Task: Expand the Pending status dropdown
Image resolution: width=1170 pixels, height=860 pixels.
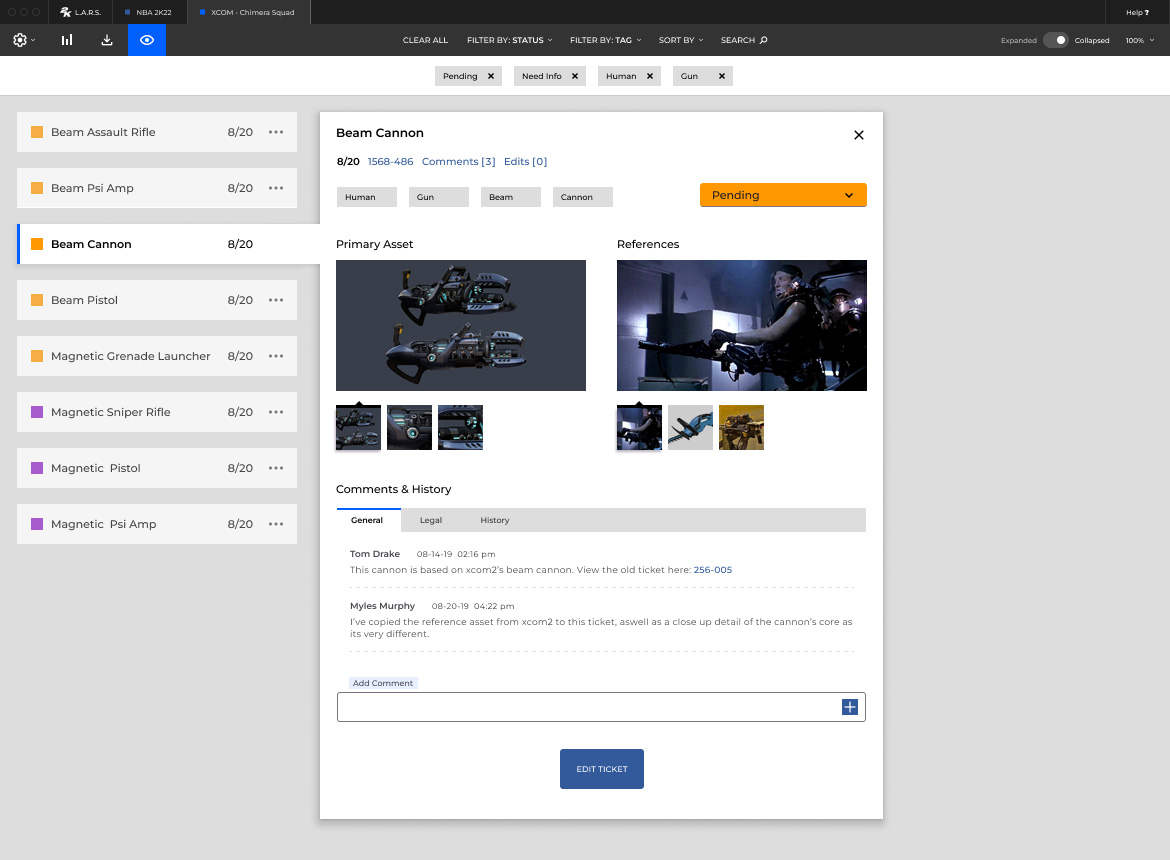Action: click(x=783, y=195)
